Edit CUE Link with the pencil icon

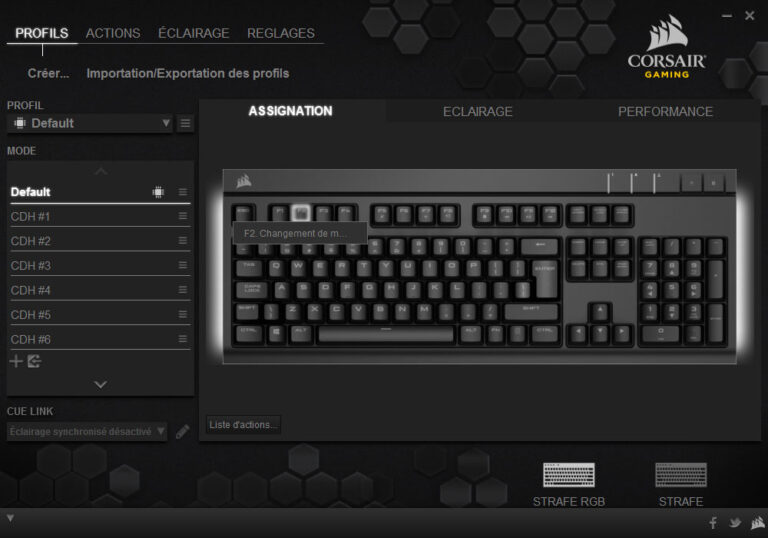(183, 432)
